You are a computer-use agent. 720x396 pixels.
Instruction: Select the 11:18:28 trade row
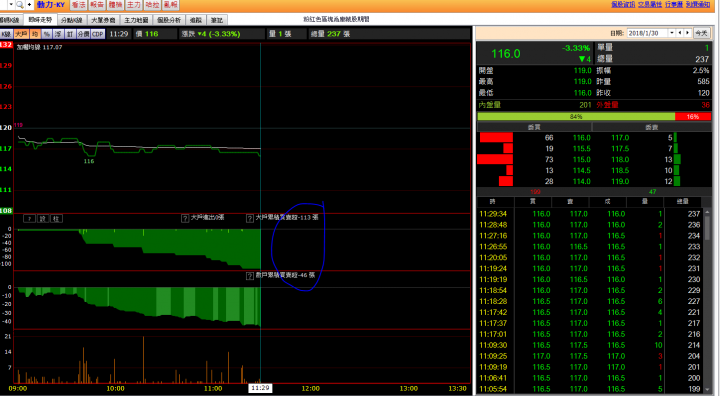590,301
